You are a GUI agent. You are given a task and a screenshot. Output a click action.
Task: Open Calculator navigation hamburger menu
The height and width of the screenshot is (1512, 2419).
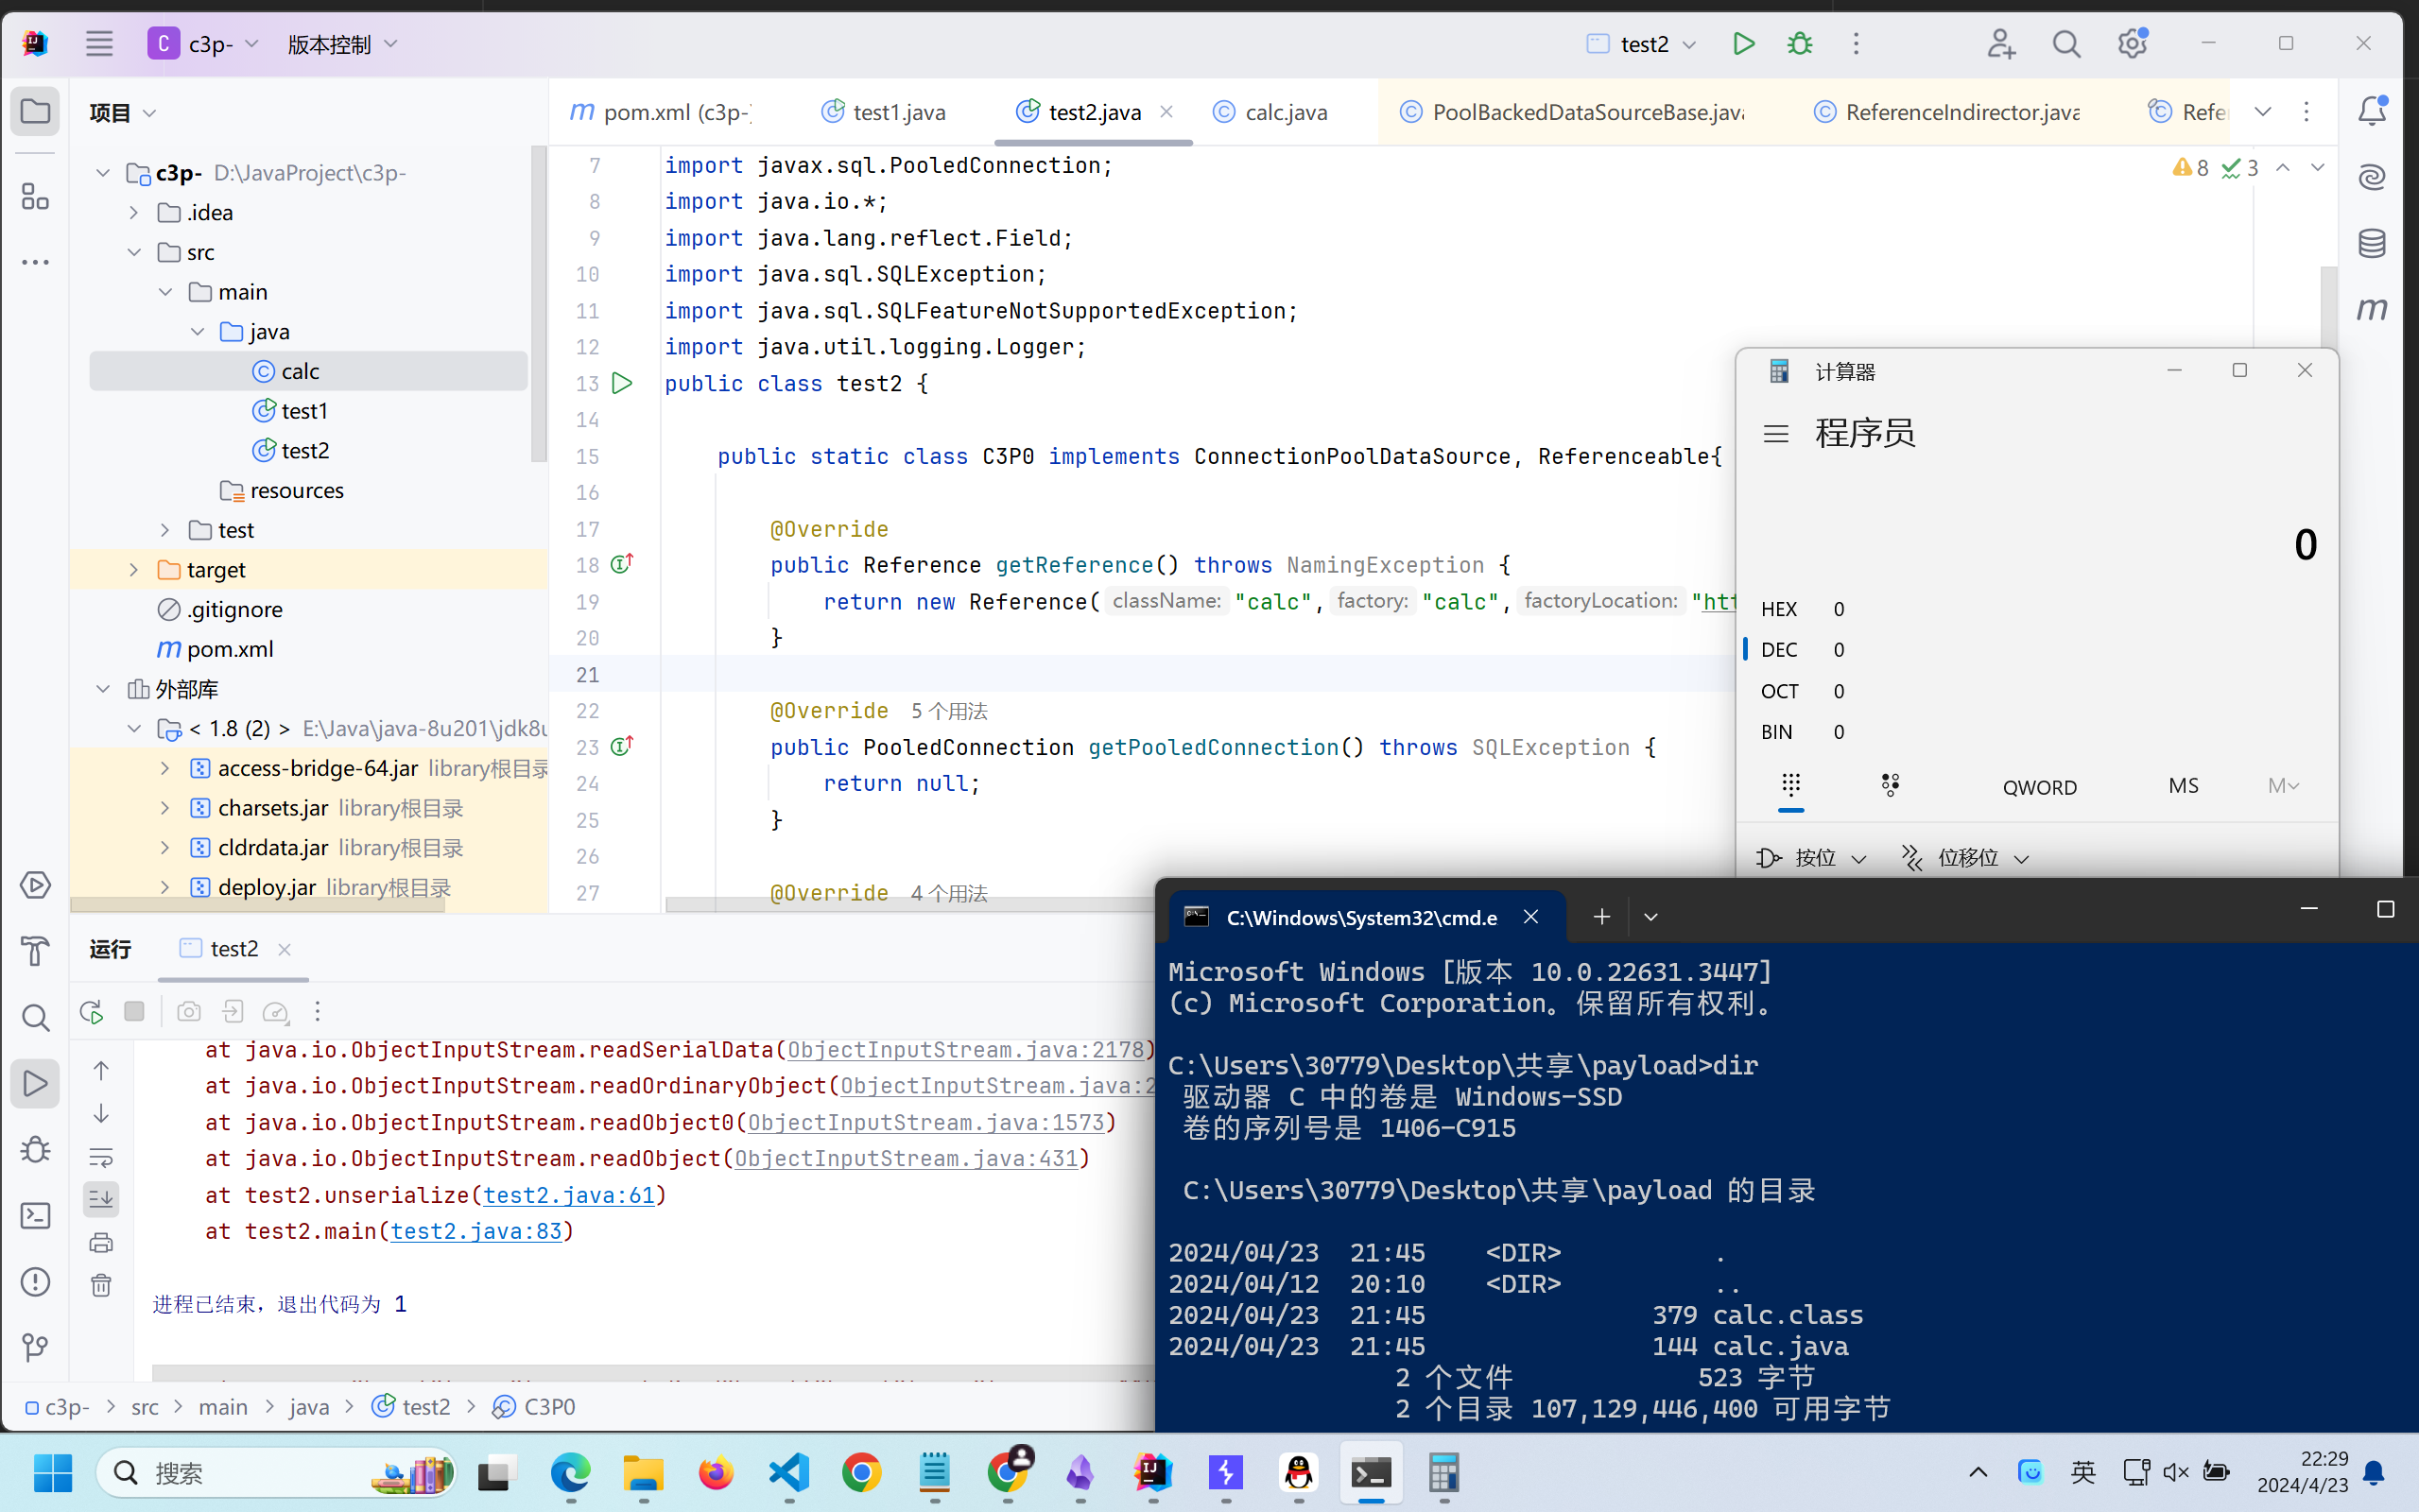click(1776, 434)
